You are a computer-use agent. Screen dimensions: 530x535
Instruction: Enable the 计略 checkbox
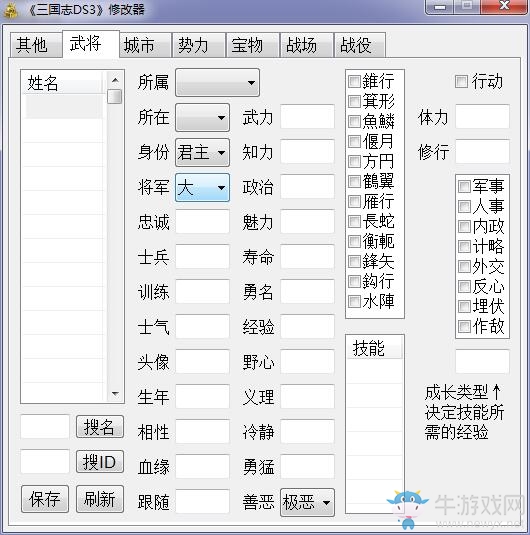[x=464, y=246]
